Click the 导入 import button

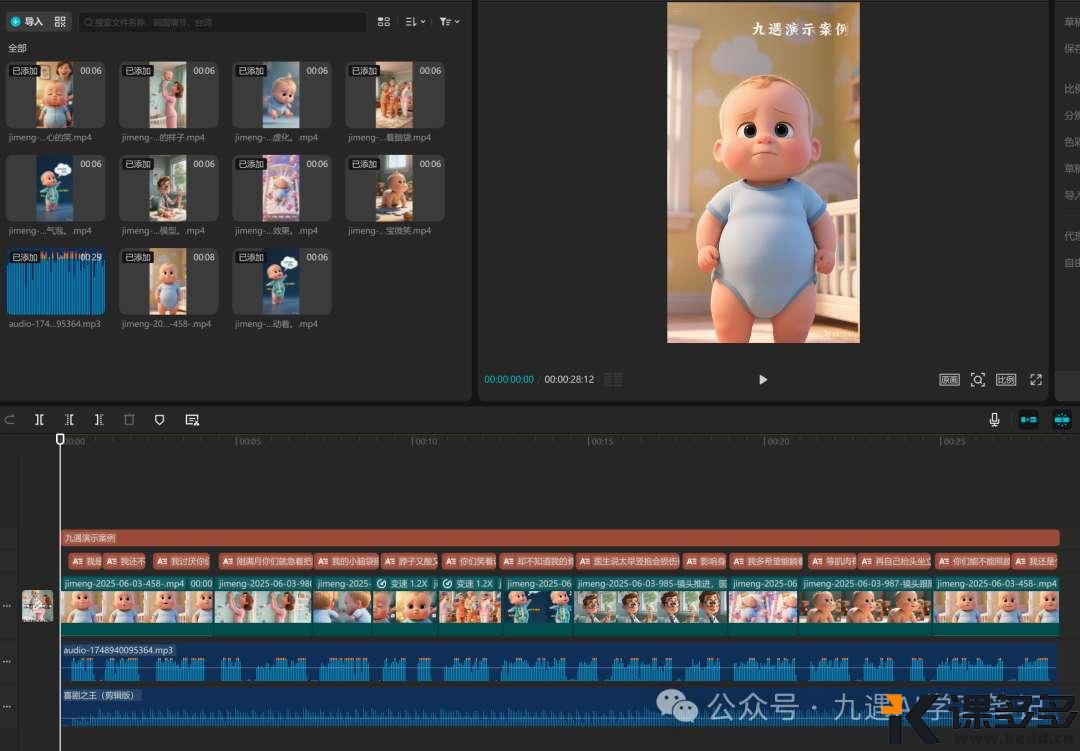[x=28, y=22]
